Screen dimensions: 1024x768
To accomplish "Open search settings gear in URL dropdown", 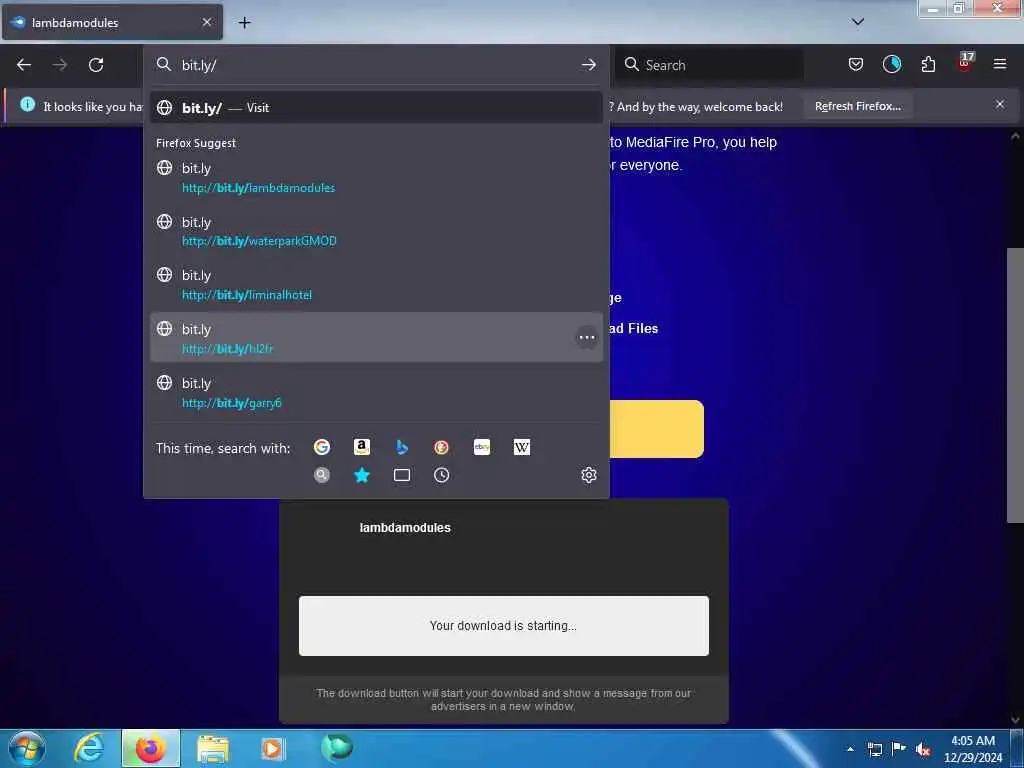I will coord(588,475).
